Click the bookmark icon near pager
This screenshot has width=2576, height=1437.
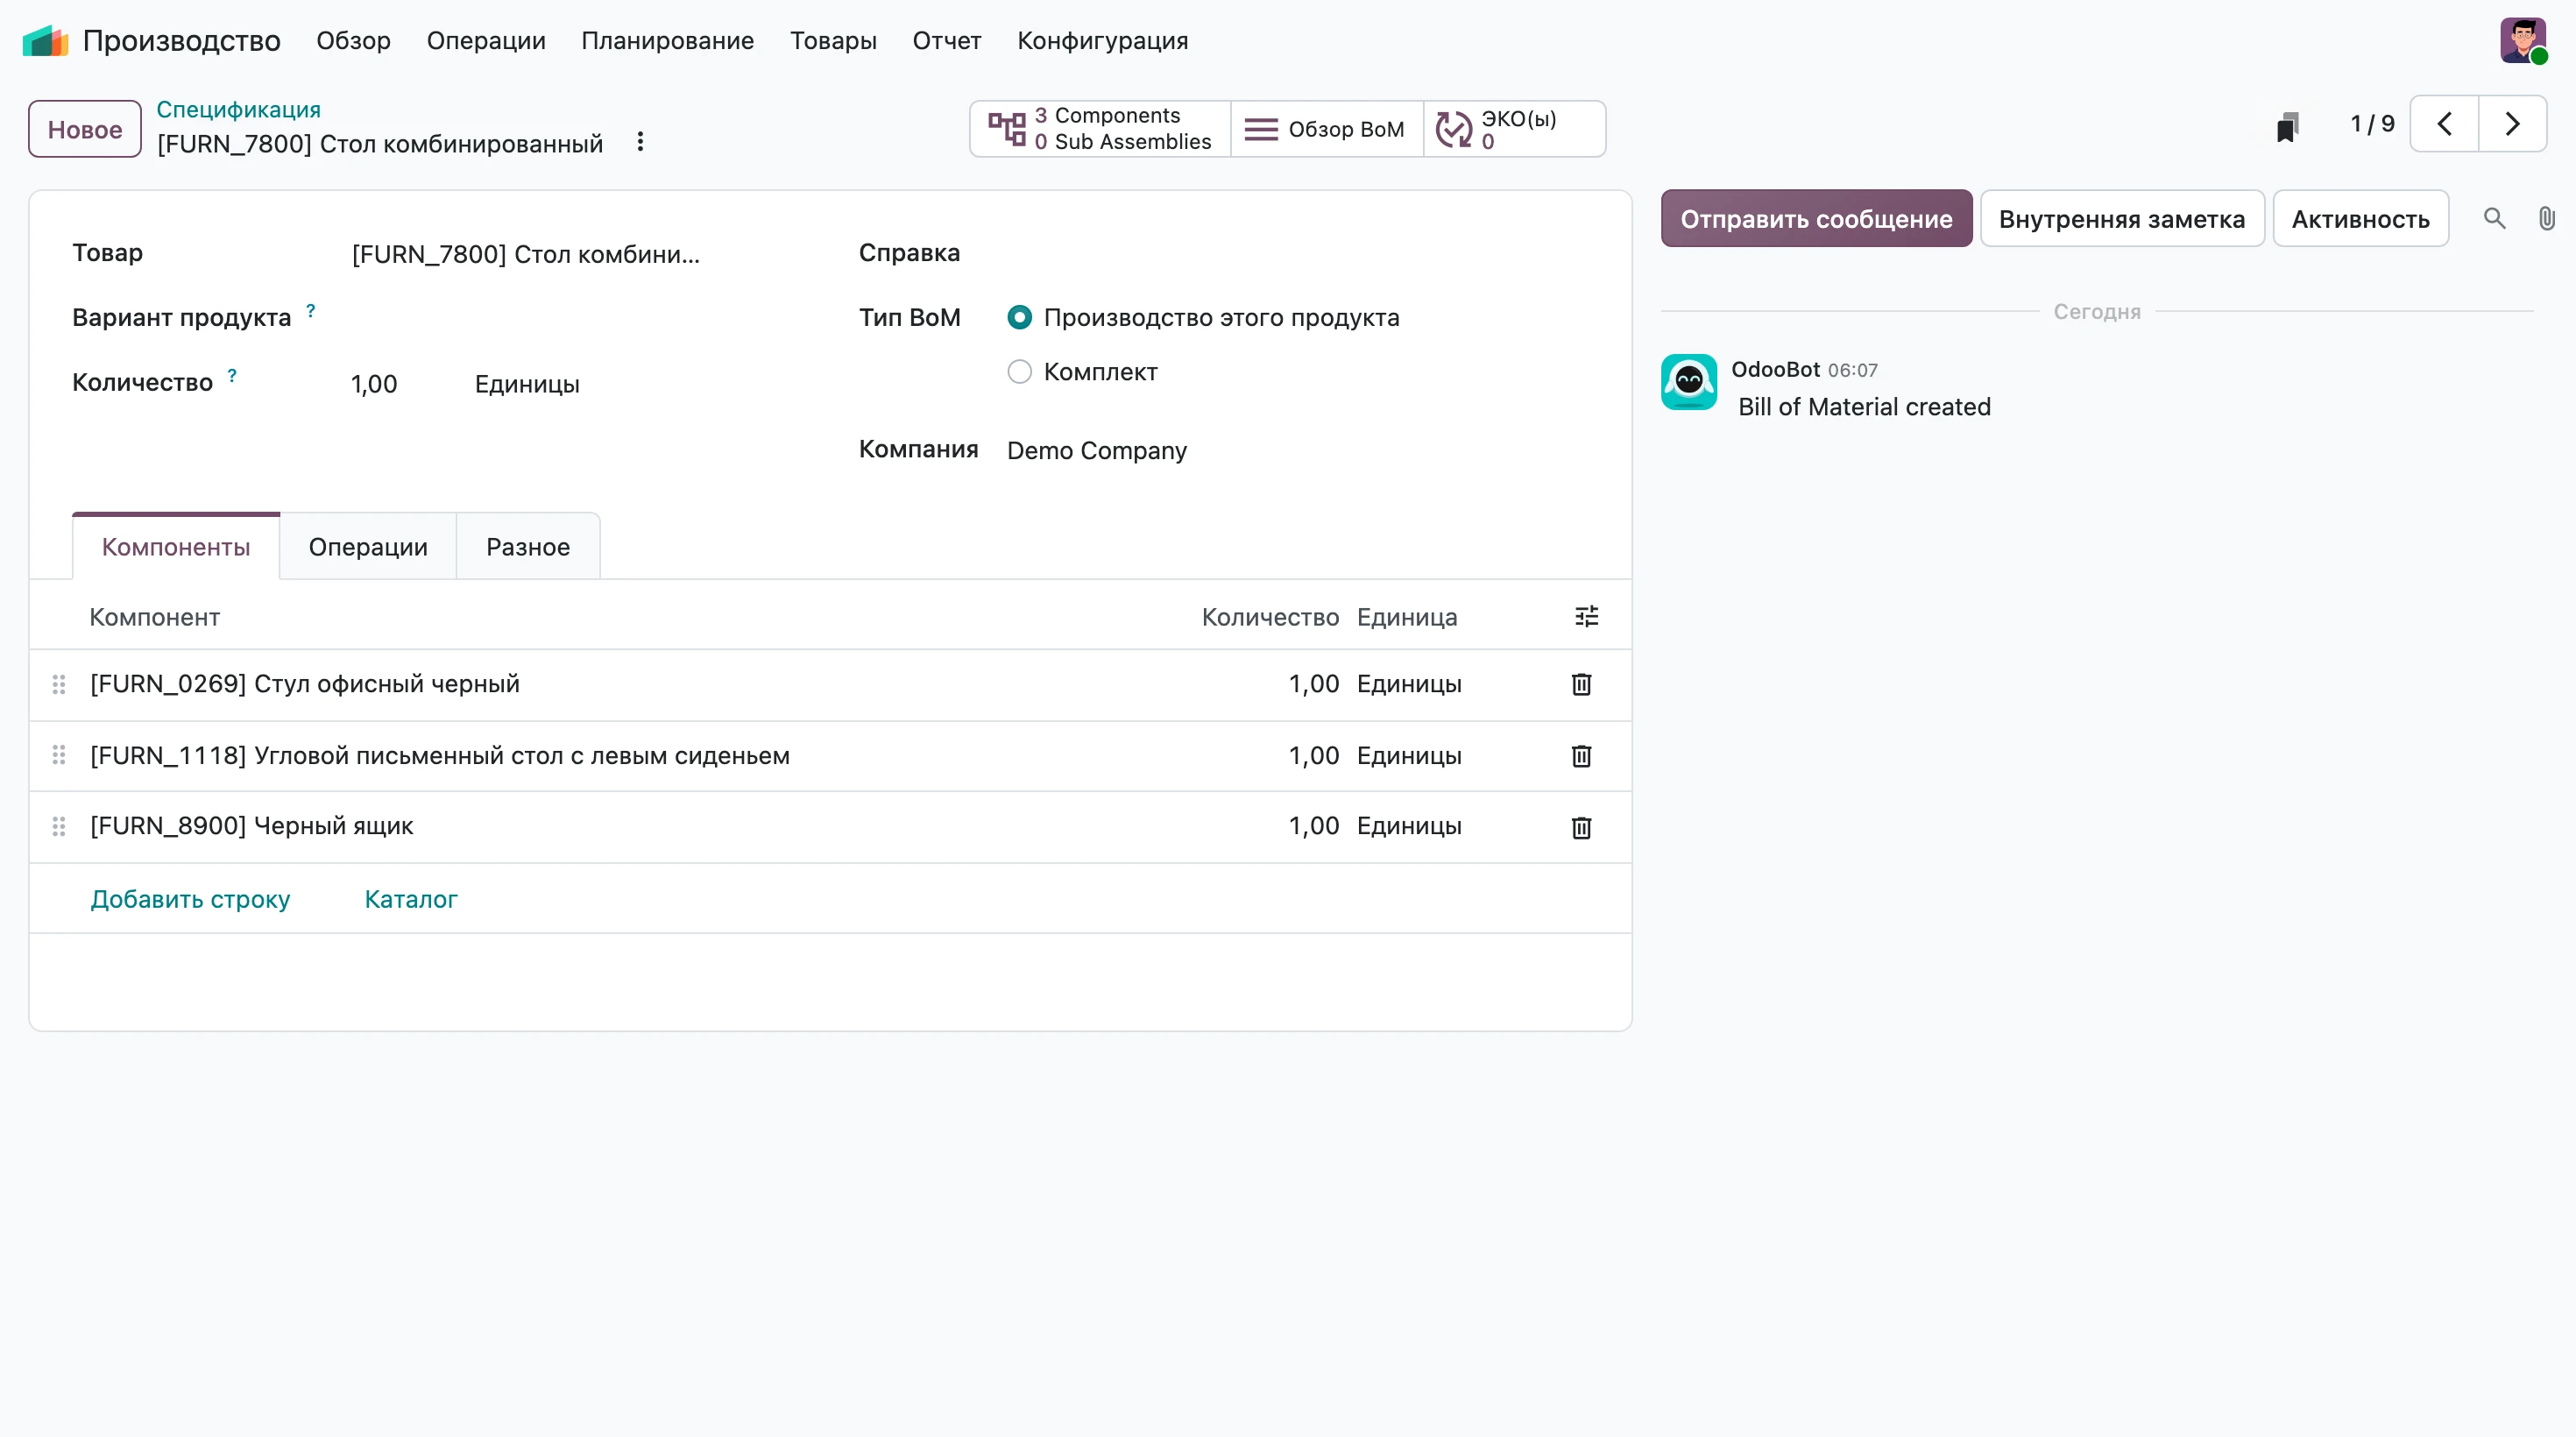click(2288, 126)
